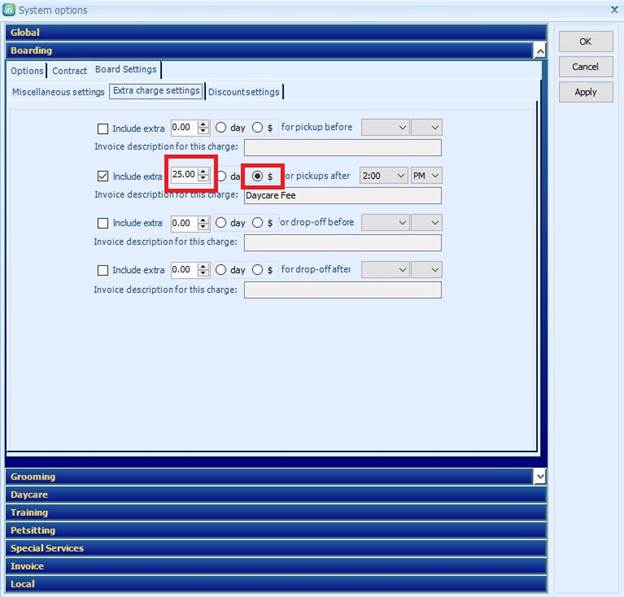Image resolution: width=624 pixels, height=597 pixels.
Task: Select $ option for pickup before charge
Action: (257, 127)
